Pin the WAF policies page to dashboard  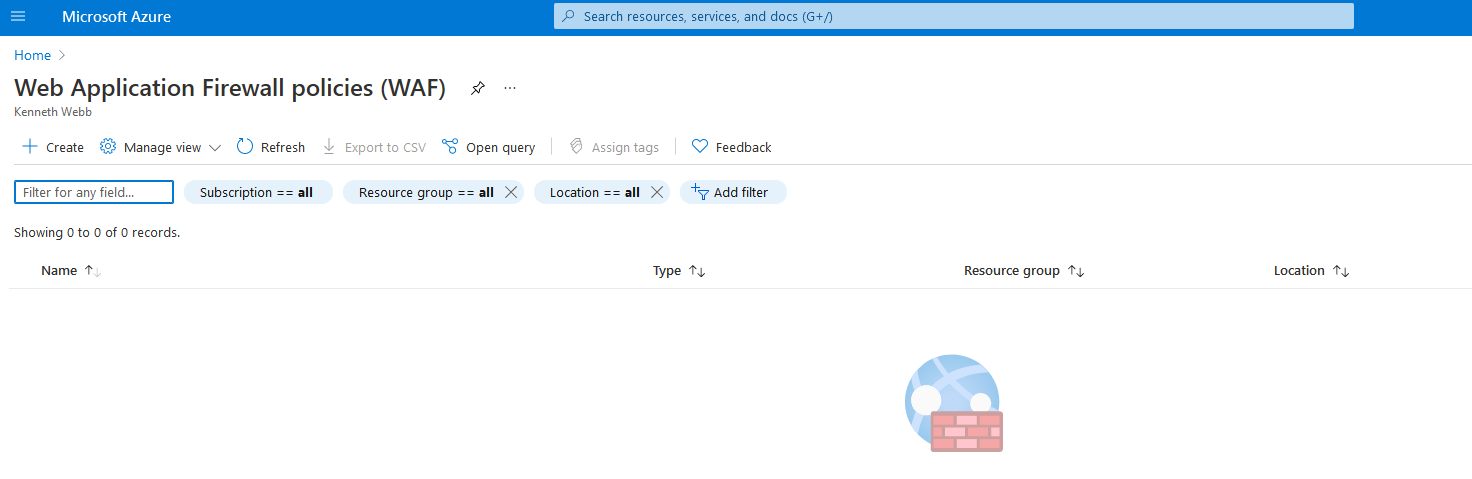[478, 88]
